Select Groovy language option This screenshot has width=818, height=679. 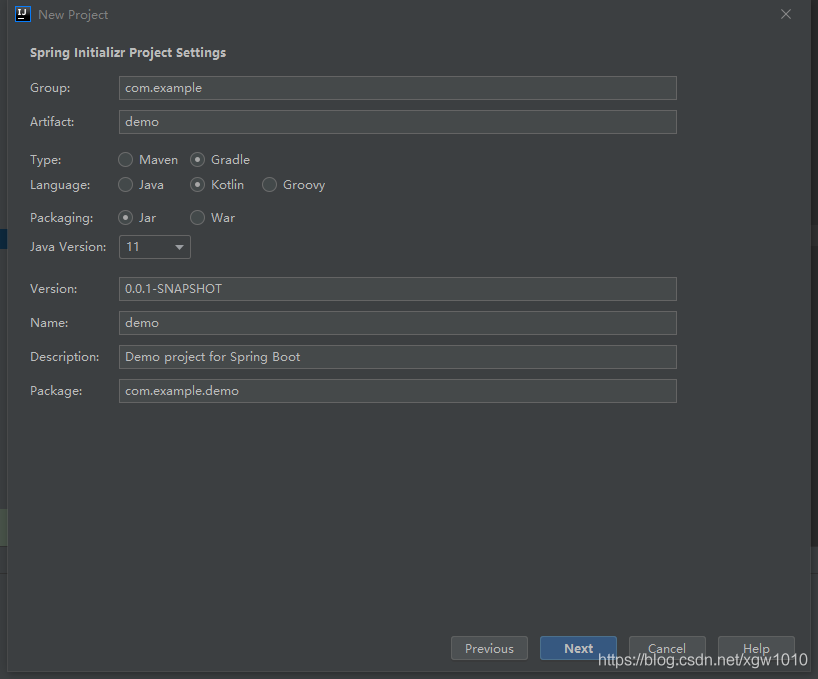point(270,185)
